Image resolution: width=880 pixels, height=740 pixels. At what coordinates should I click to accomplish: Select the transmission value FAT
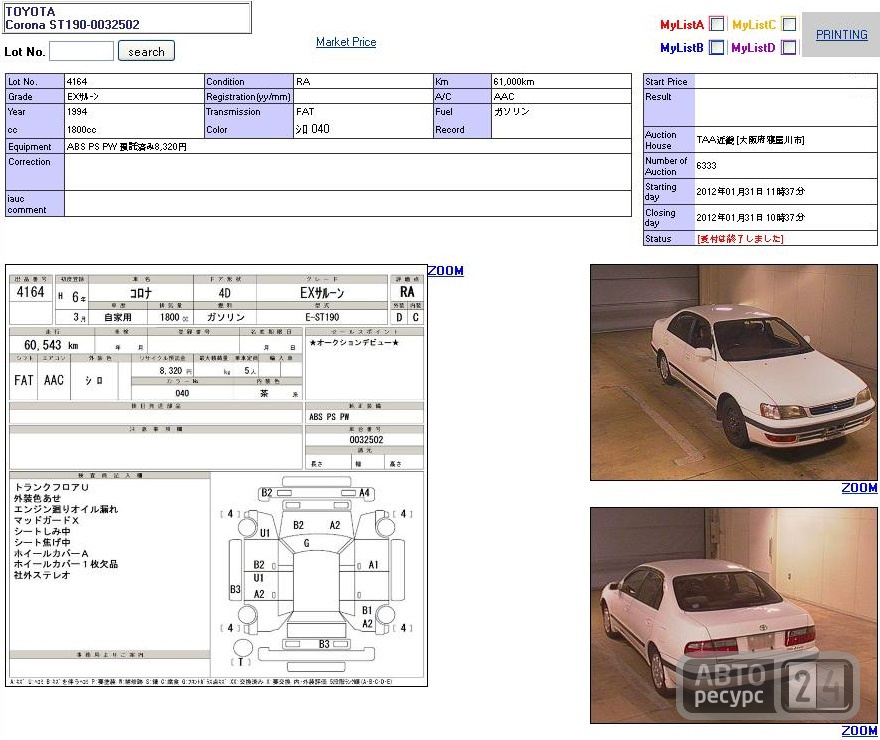[x=305, y=112]
